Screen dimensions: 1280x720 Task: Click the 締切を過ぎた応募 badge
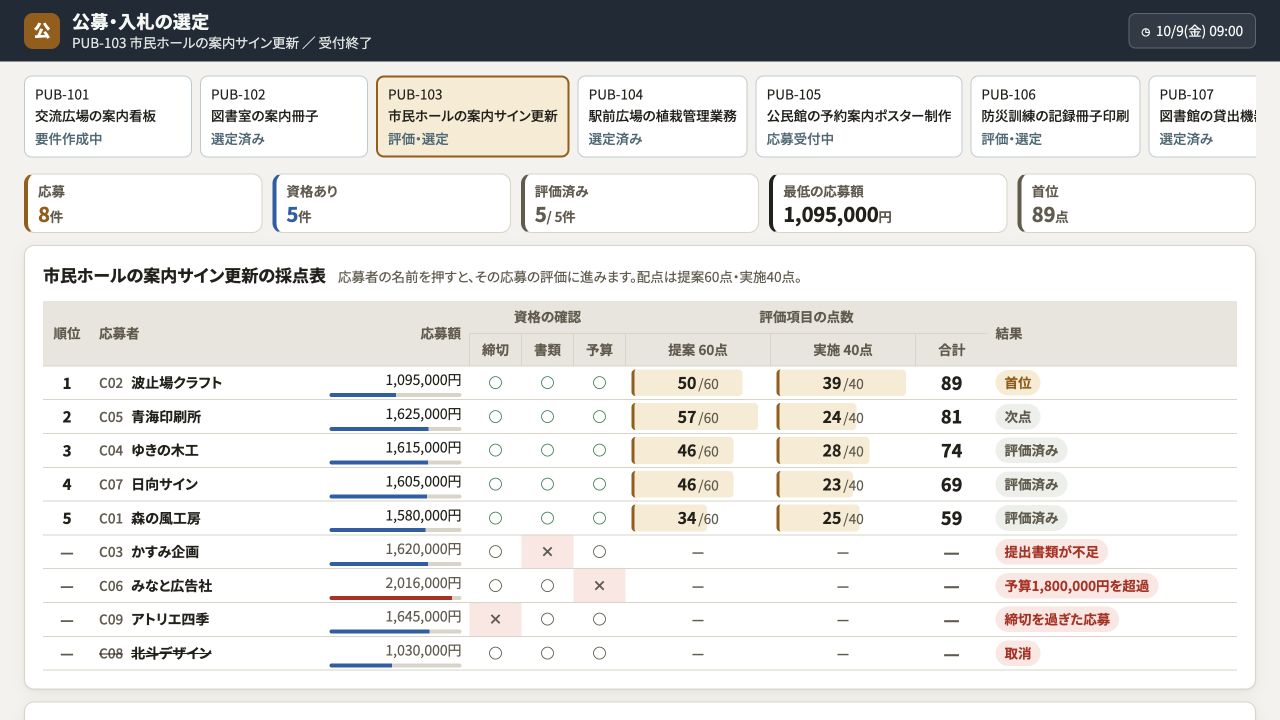[x=1057, y=620]
